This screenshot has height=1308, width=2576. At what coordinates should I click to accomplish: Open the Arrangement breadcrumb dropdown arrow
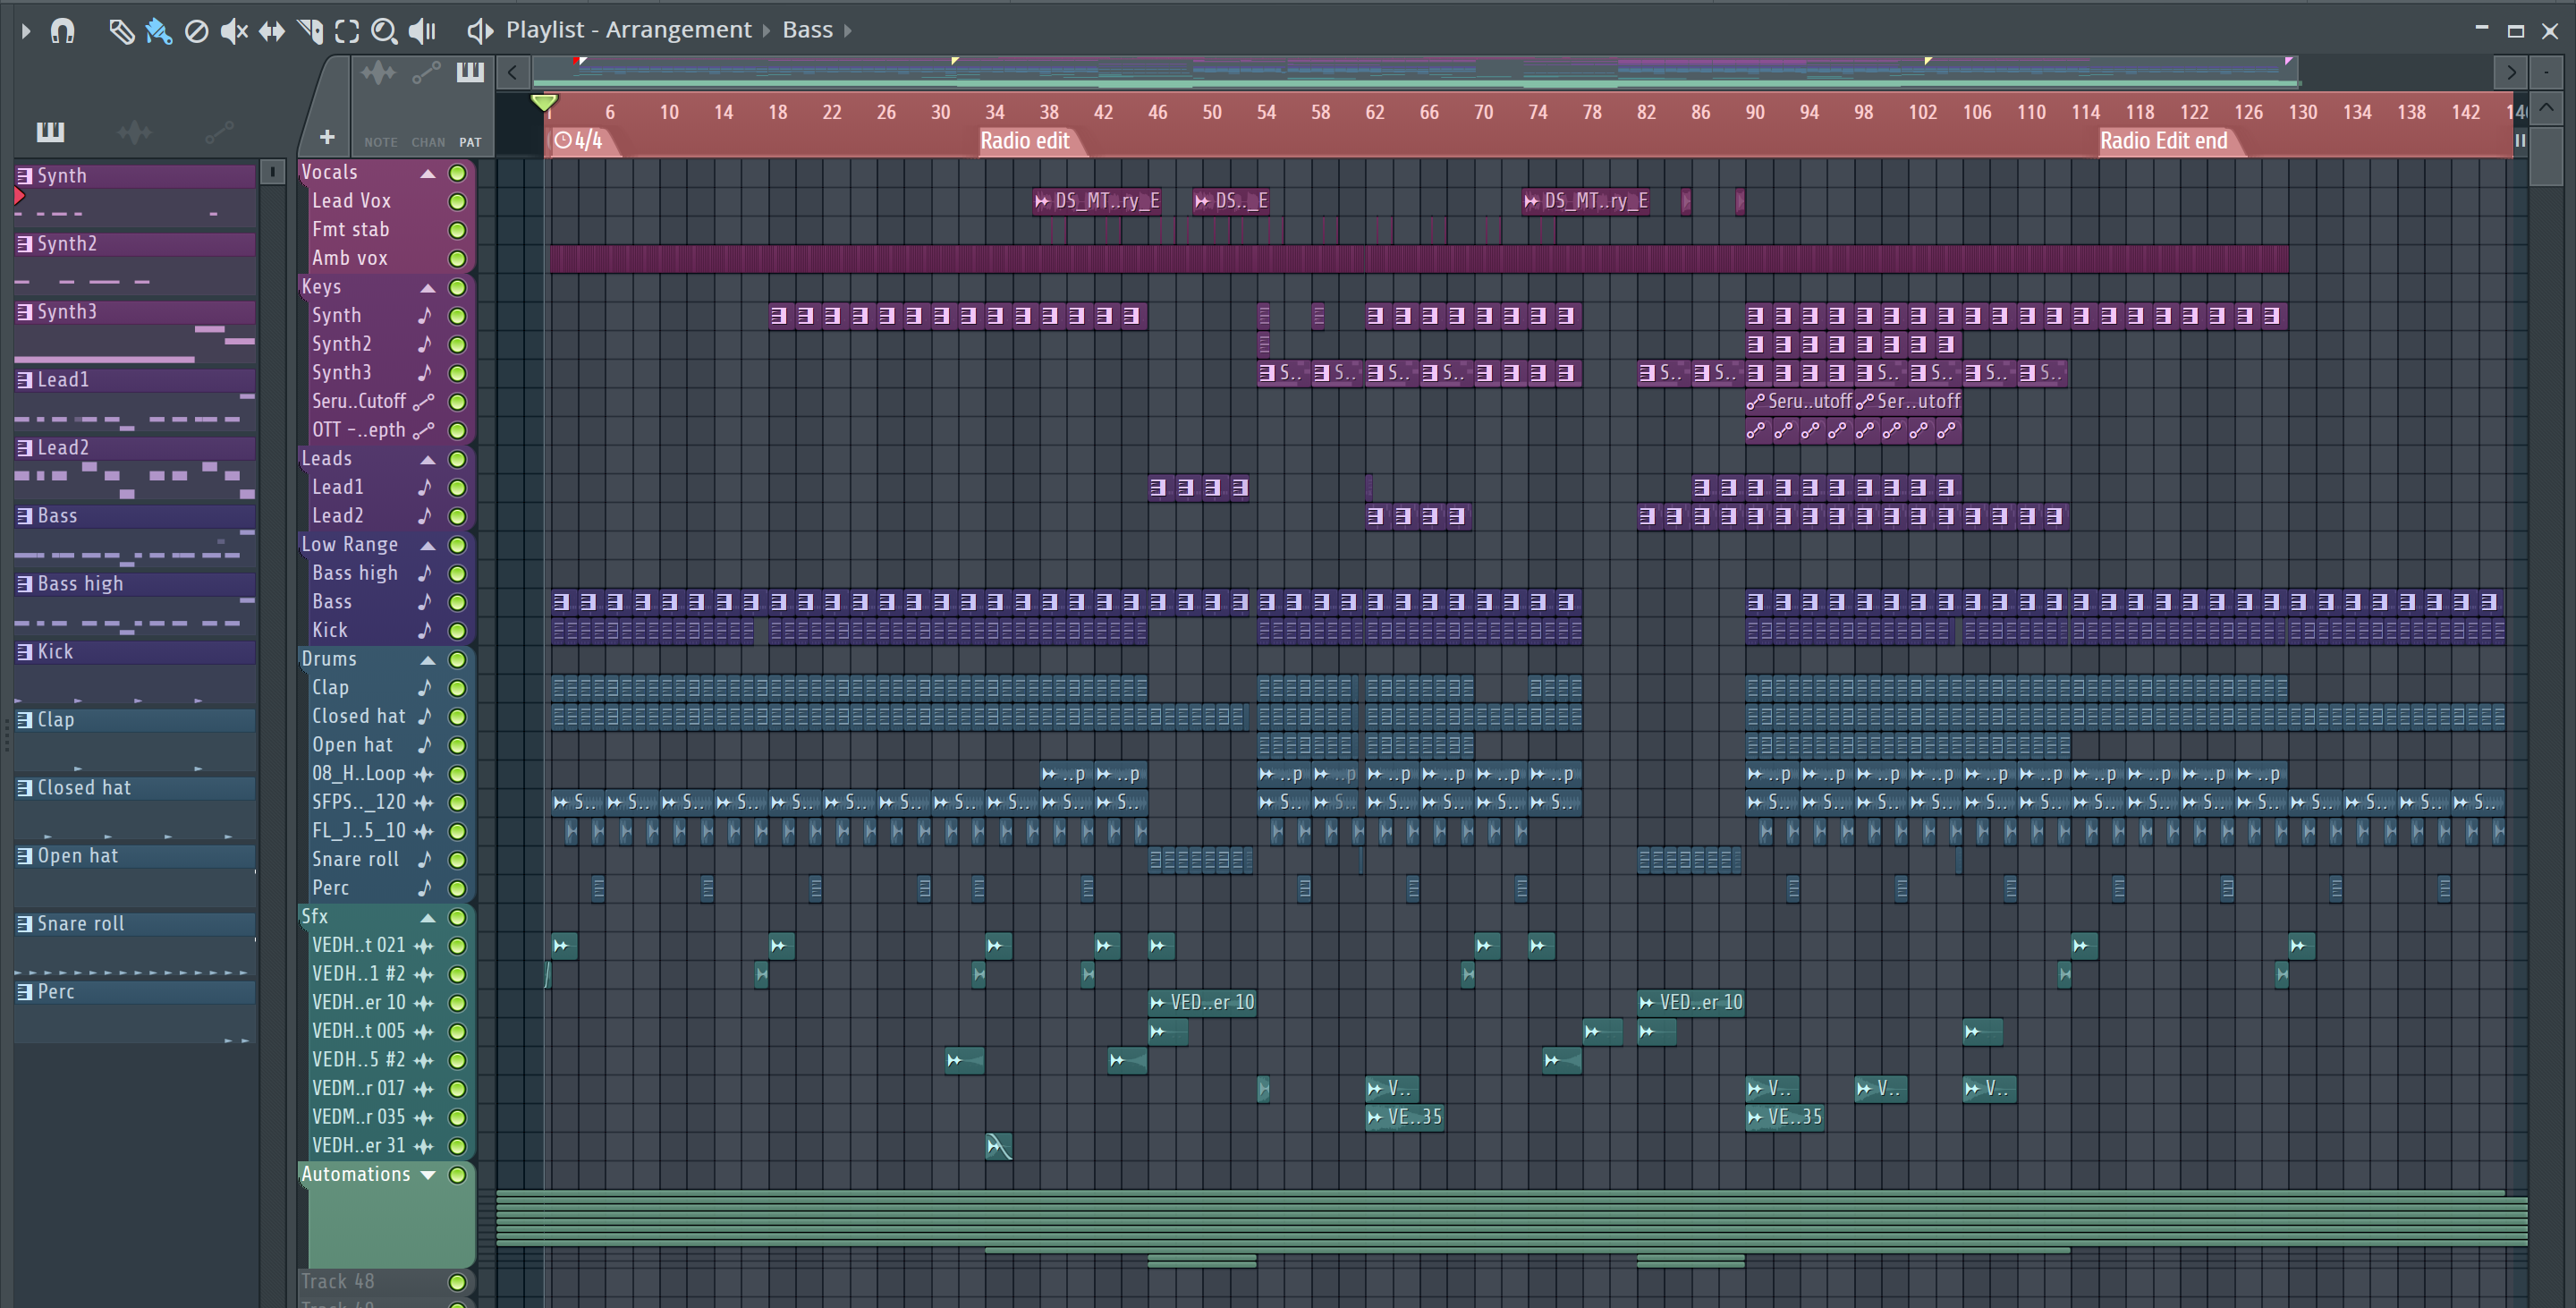767,31
